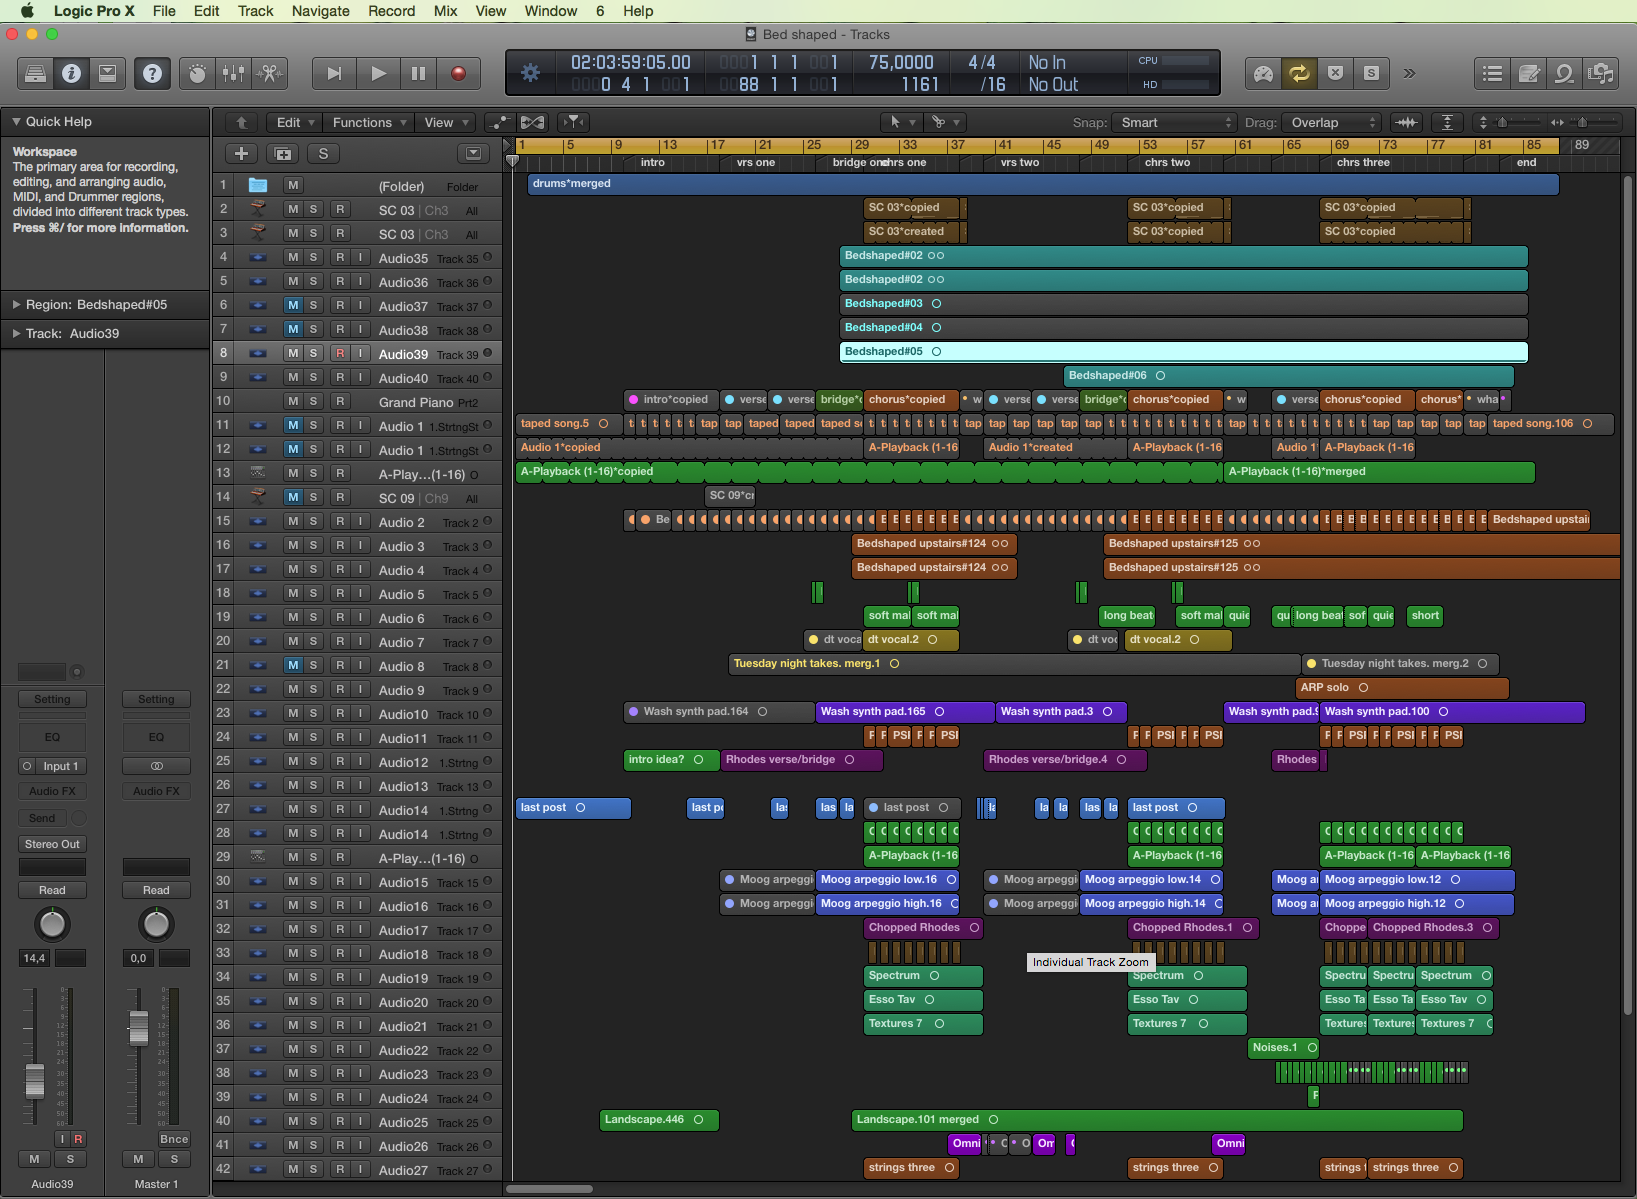Open the Functions menu in the Tracks area

click(369, 122)
